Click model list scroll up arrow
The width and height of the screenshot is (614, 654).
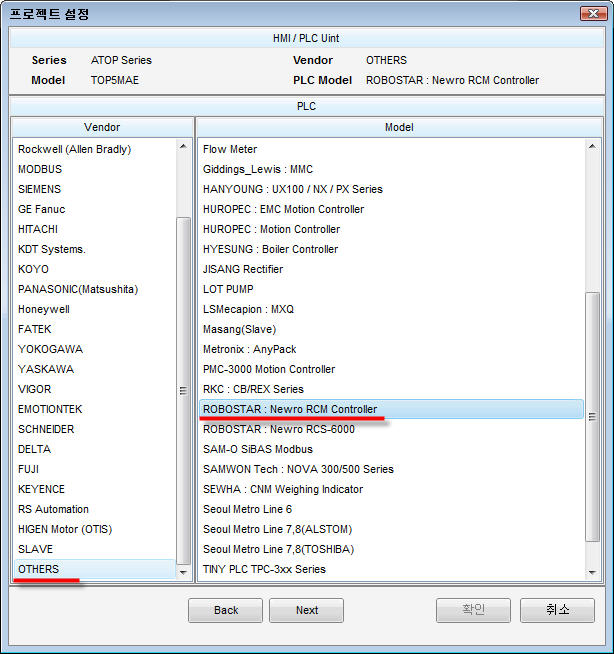tap(592, 146)
